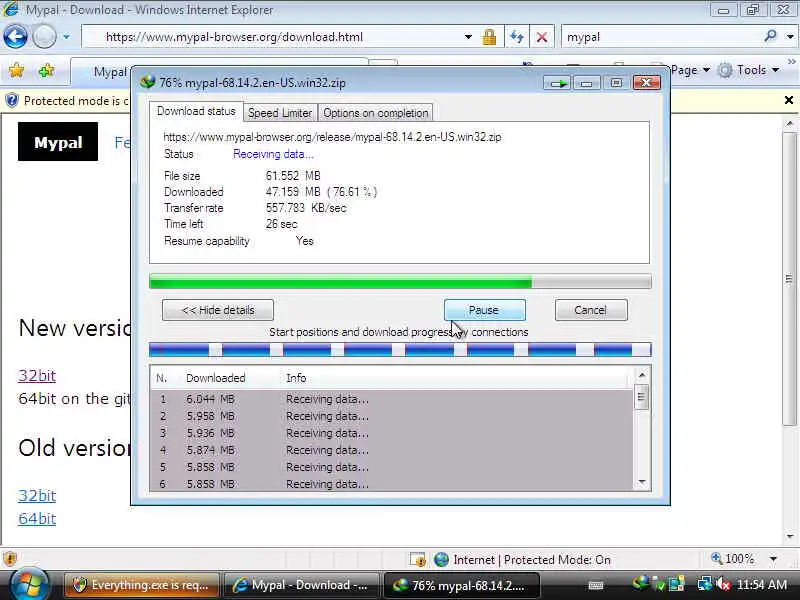Close the Protected mode information bar
Image resolution: width=800 pixels, height=600 pixels.
[x=789, y=100]
